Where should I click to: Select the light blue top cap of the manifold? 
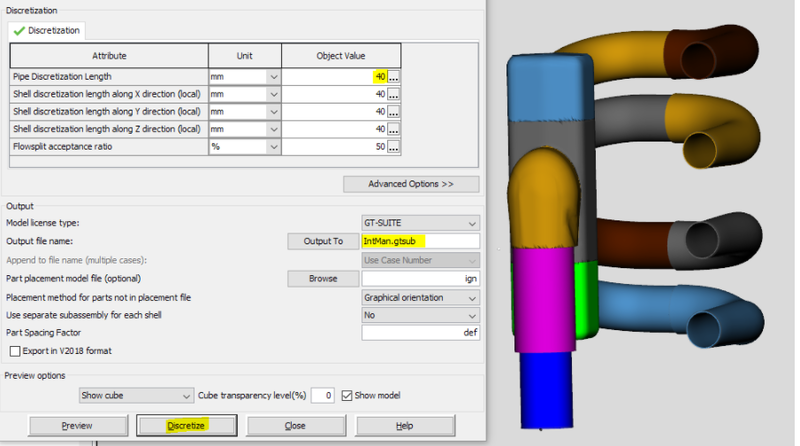(x=551, y=88)
